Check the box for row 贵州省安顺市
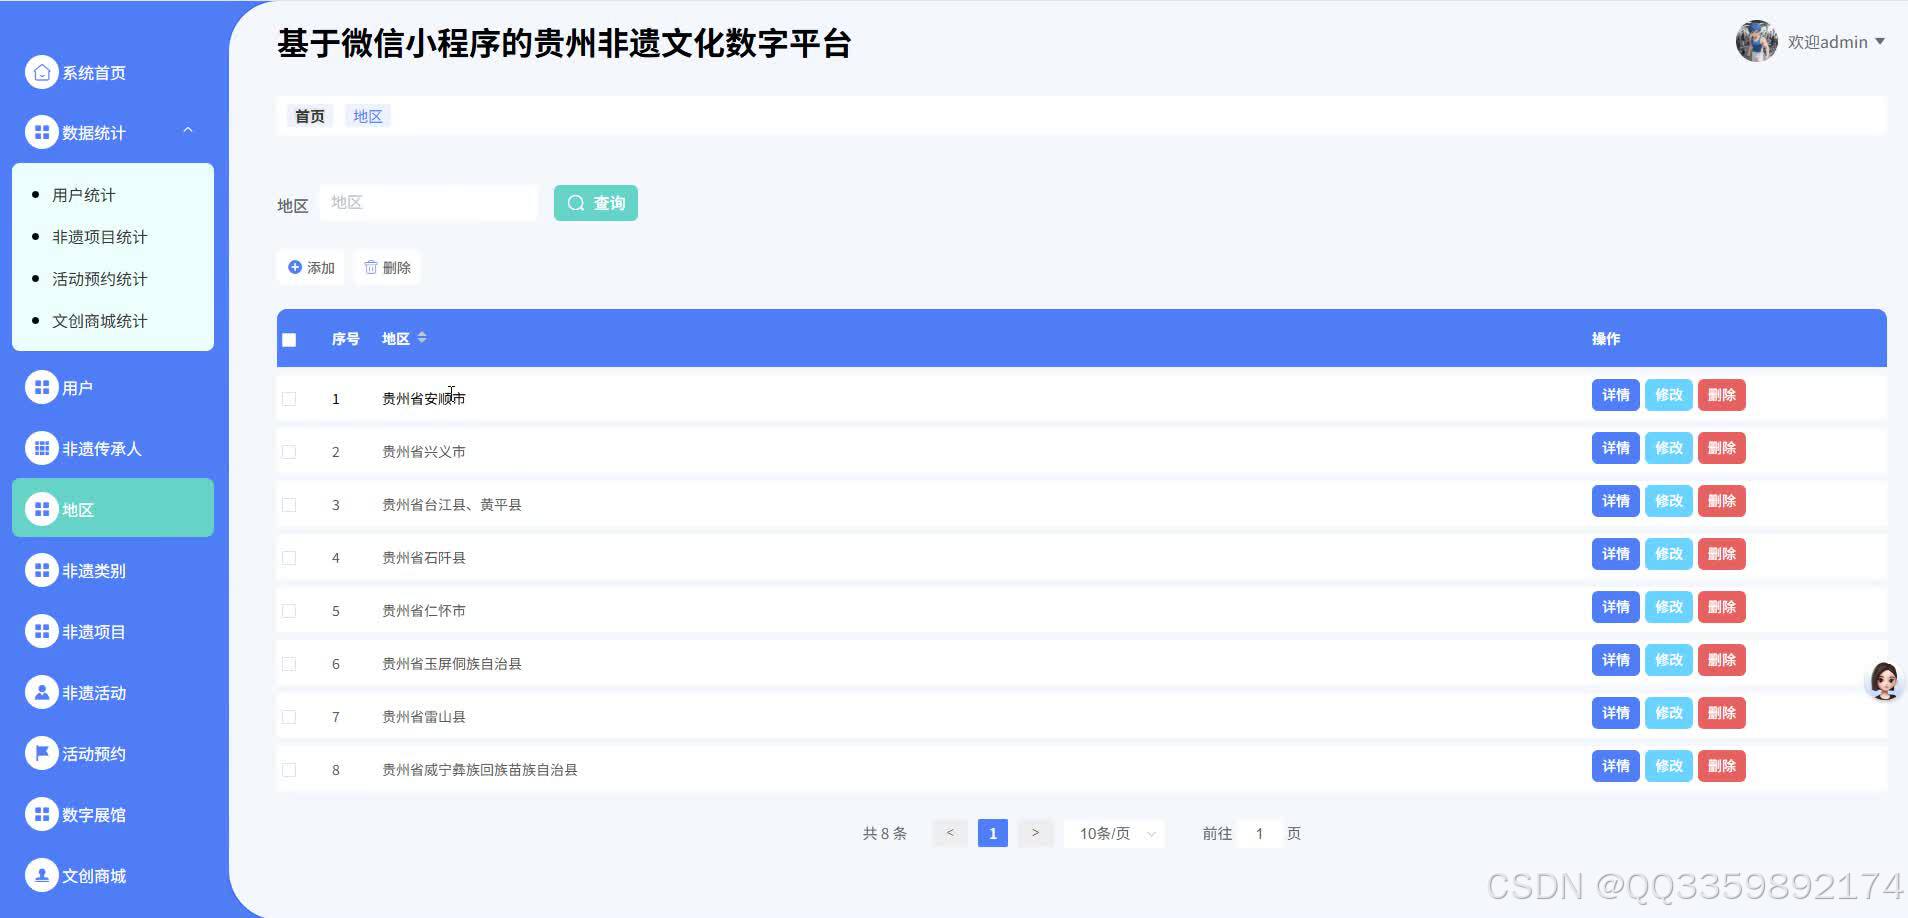This screenshot has width=1908, height=918. pos(289,398)
